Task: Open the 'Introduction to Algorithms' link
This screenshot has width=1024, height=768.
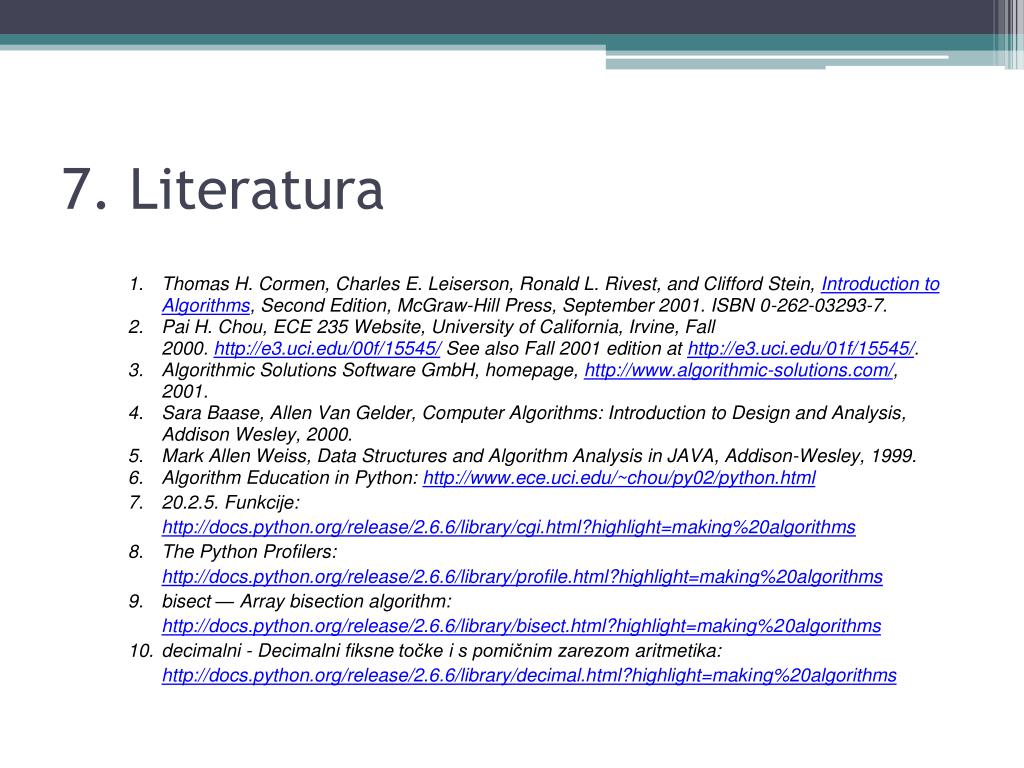Action: 880,284
